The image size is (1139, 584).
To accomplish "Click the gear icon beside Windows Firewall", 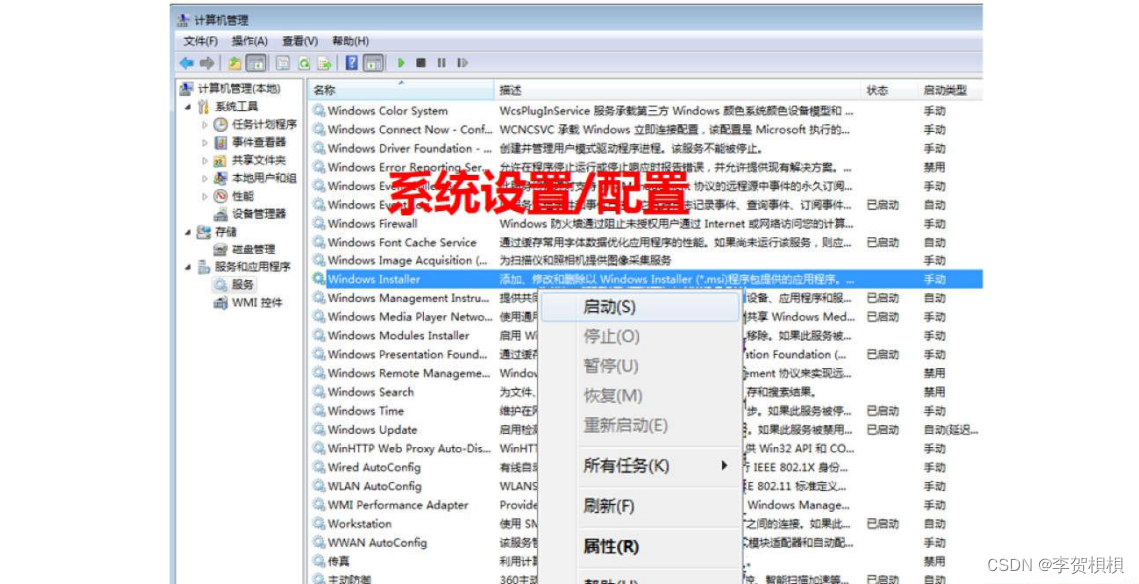I will pos(319,223).
